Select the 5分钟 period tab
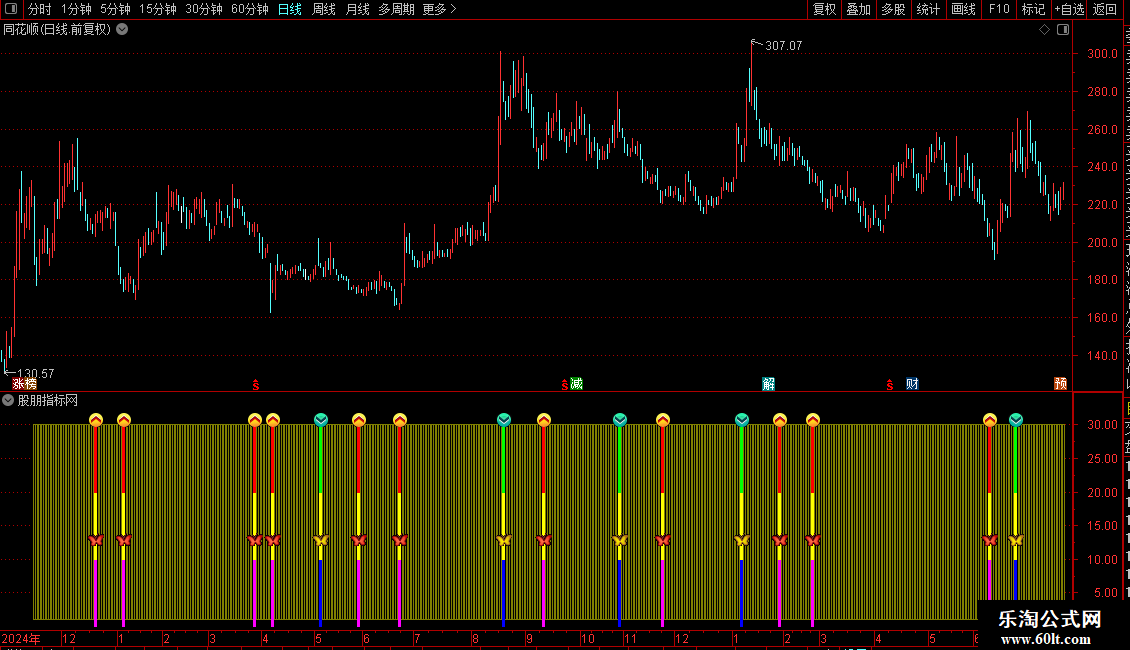This screenshot has width=1130, height=650. pyautogui.click(x=115, y=9)
